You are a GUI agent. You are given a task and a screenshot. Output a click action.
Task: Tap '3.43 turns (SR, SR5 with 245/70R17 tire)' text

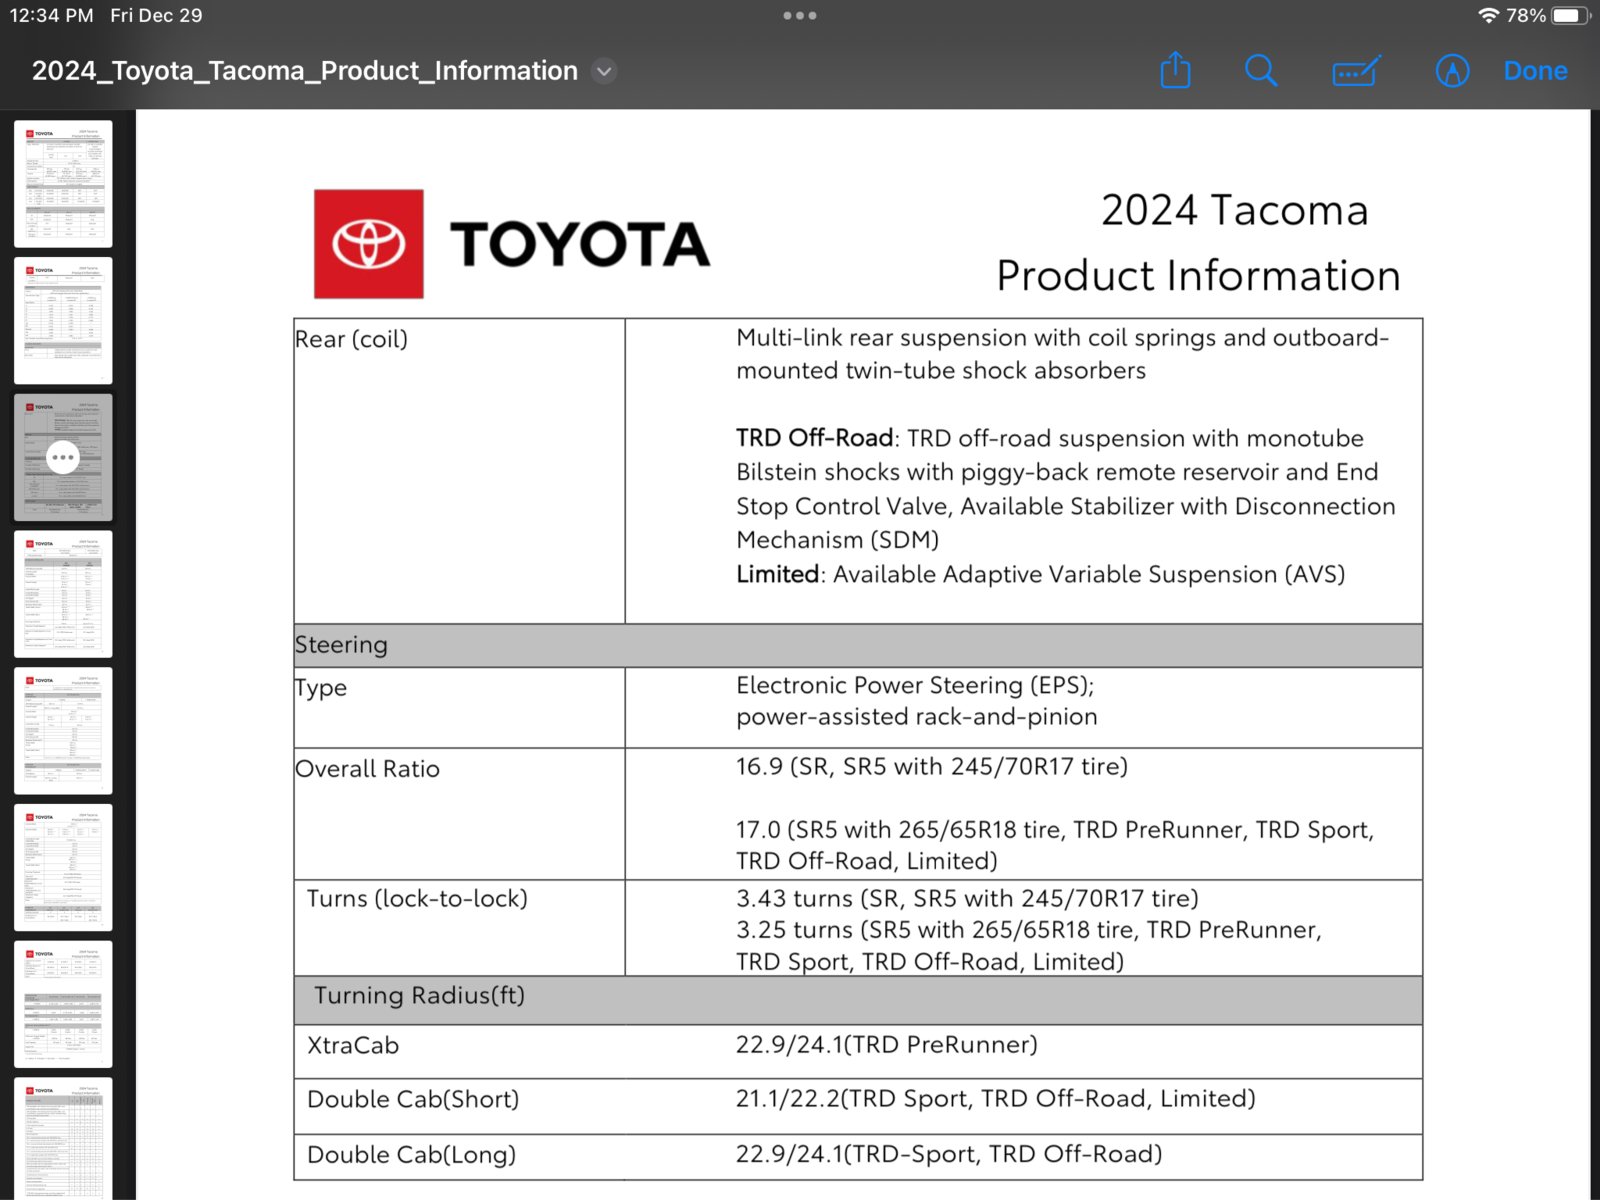point(967,898)
